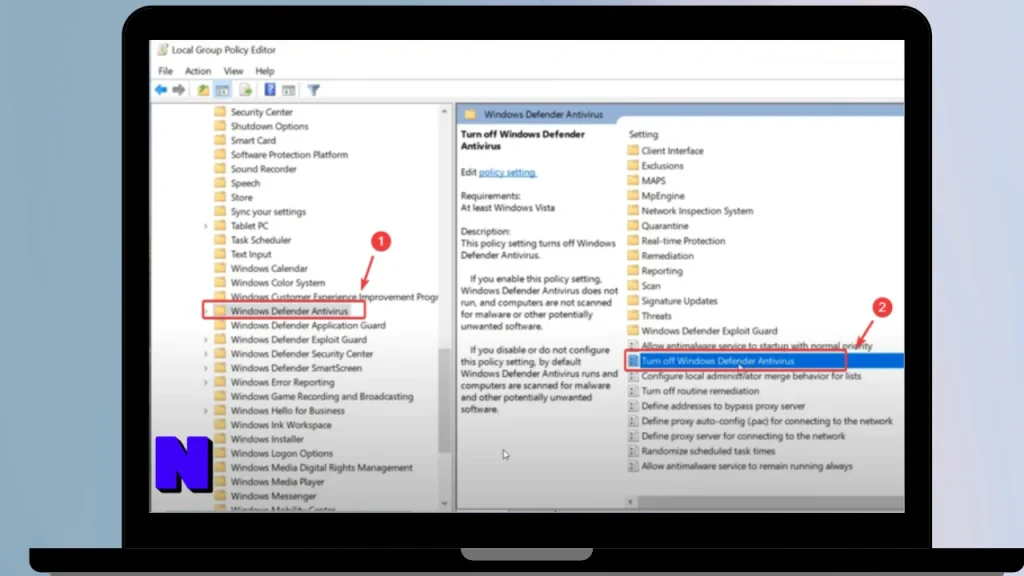Select Windows Logon Options in the tree

pos(281,453)
